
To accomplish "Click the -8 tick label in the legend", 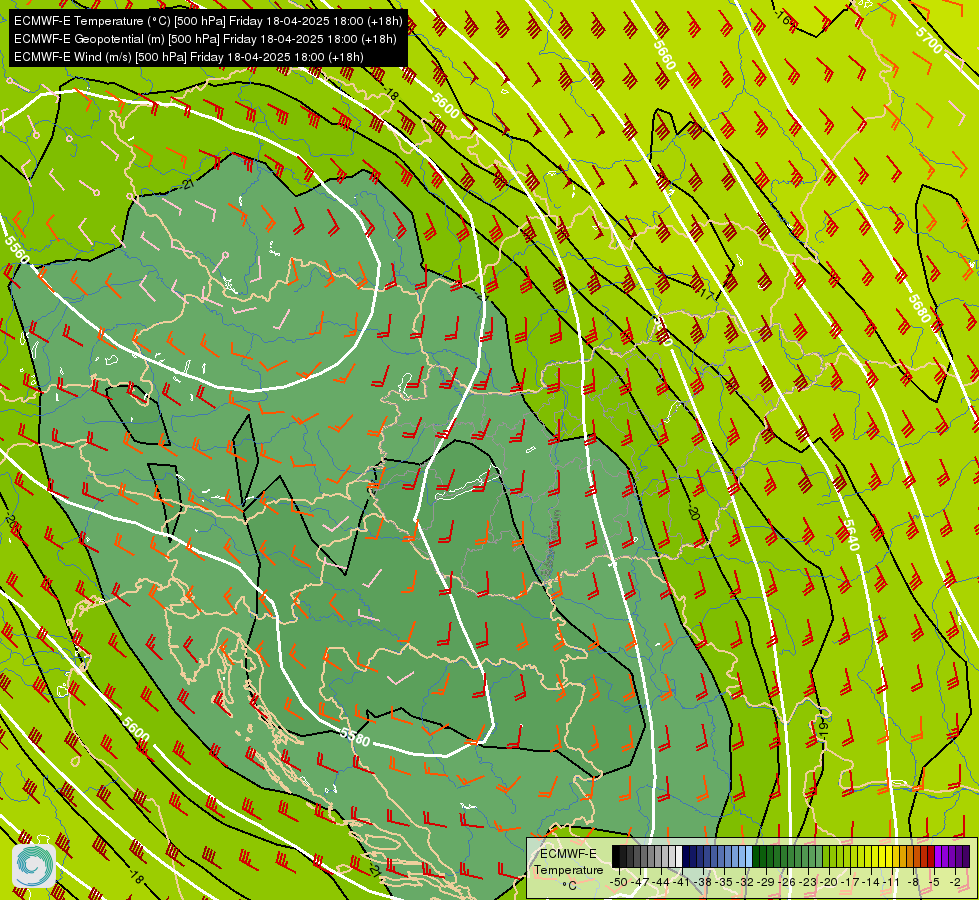I will (914, 882).
